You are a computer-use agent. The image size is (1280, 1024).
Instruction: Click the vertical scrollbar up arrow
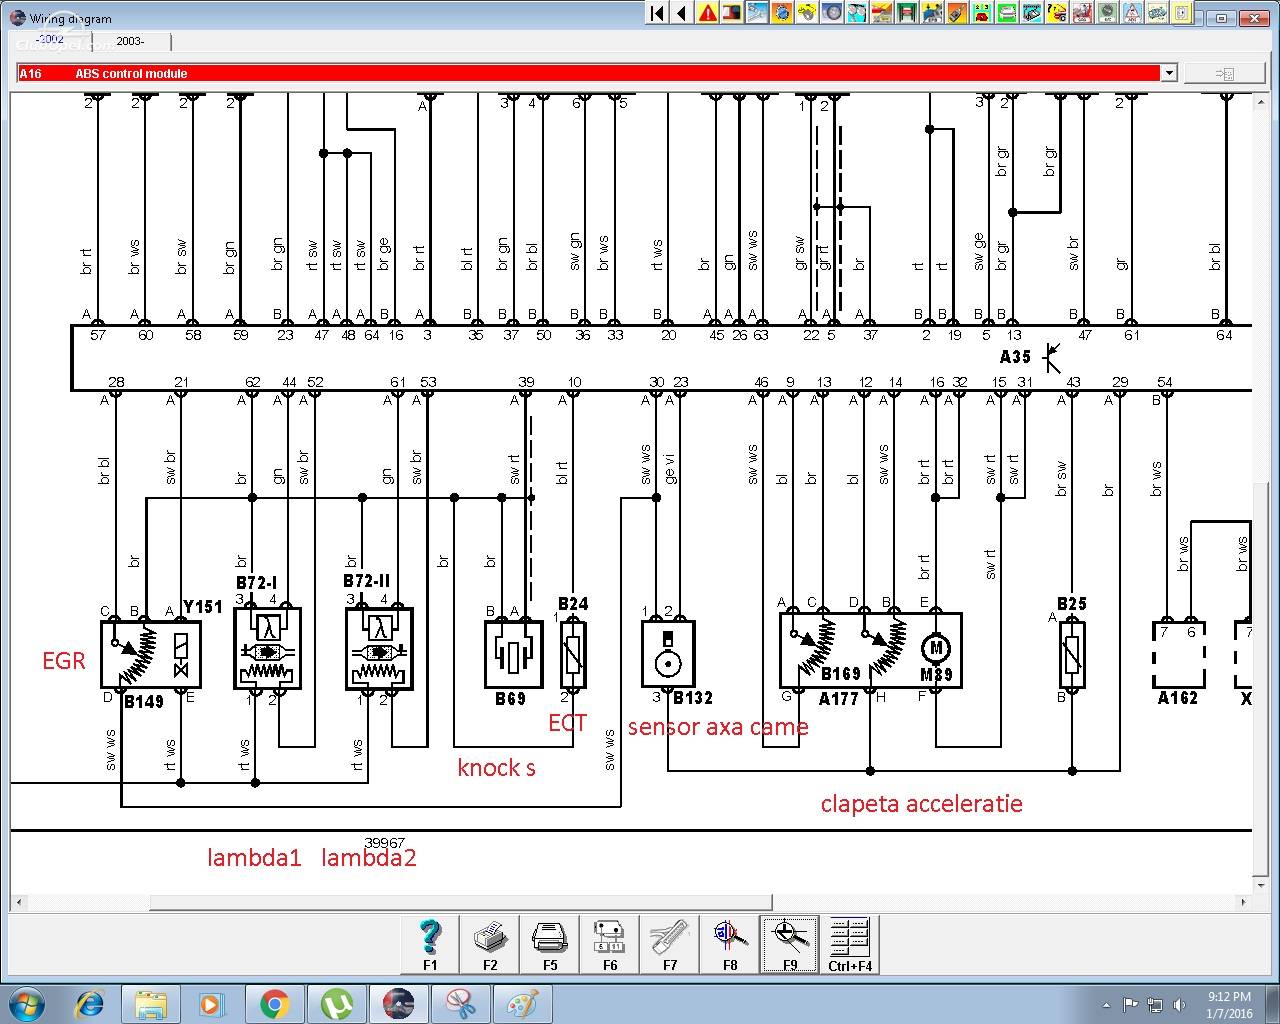(x=1261, y=101)
